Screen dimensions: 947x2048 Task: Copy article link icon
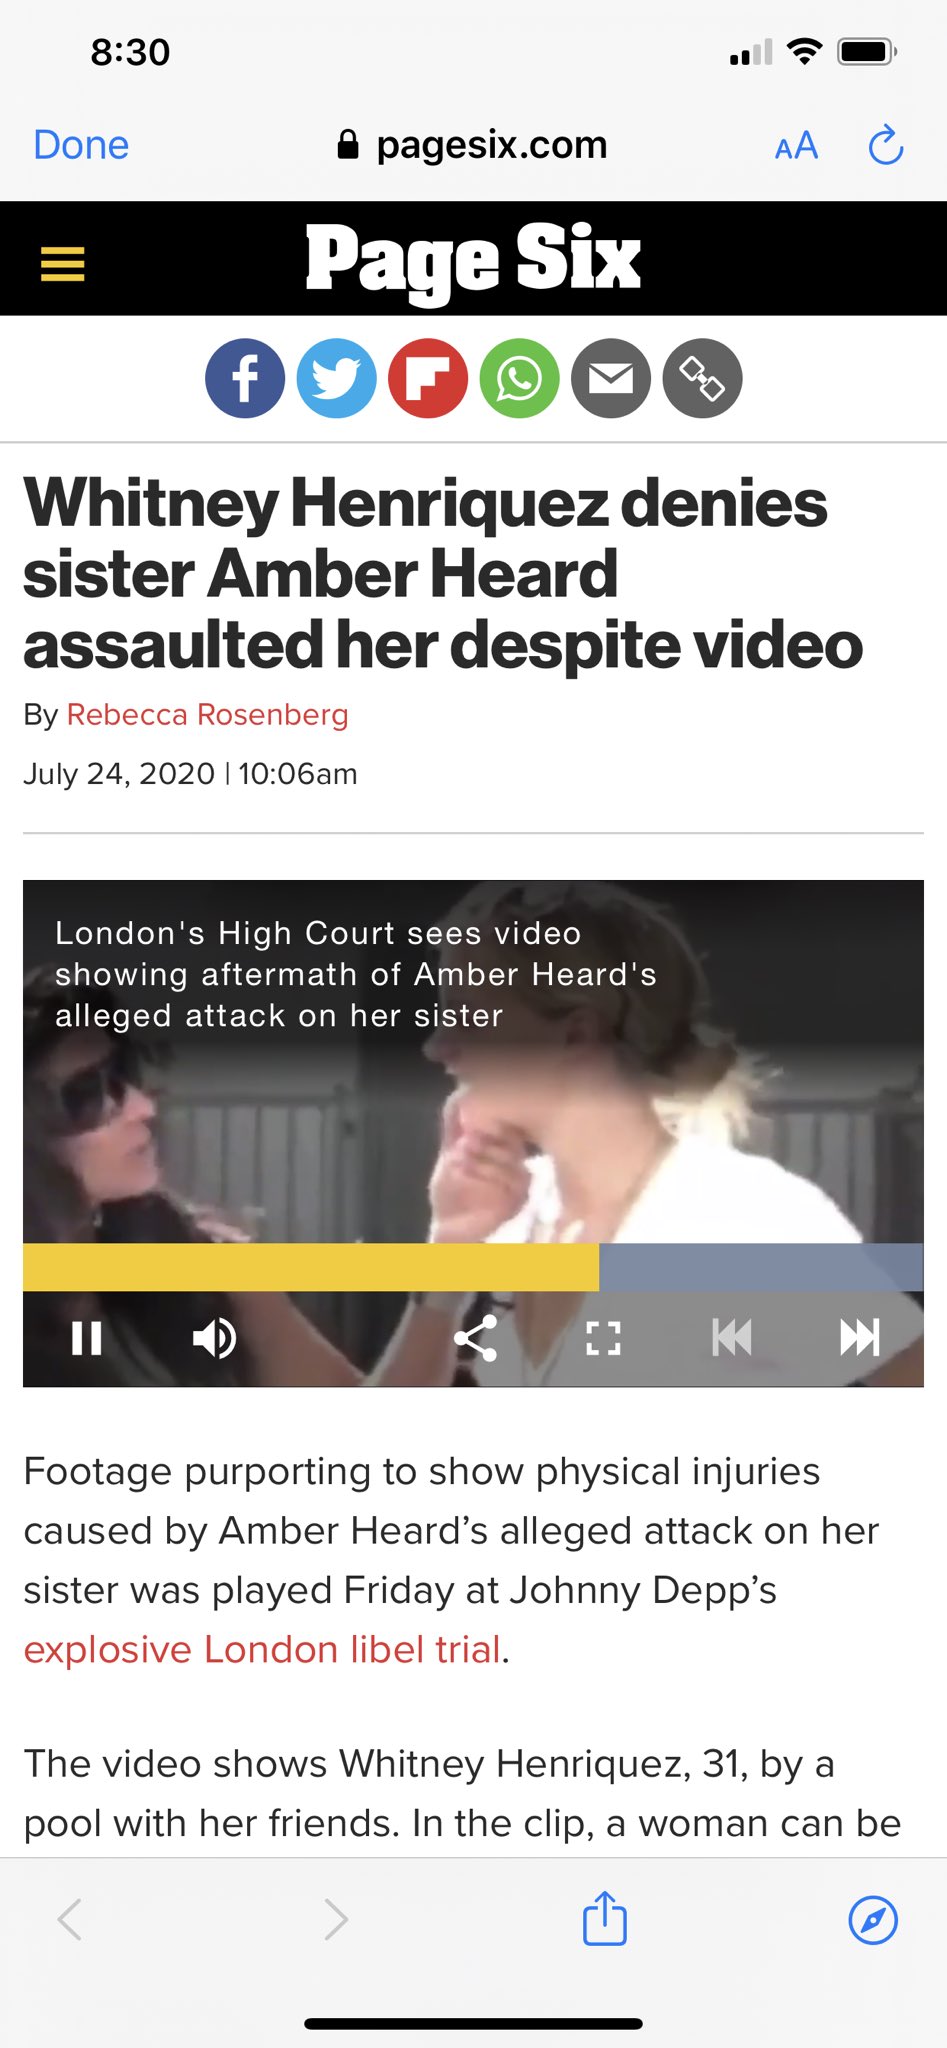point(703,378)
